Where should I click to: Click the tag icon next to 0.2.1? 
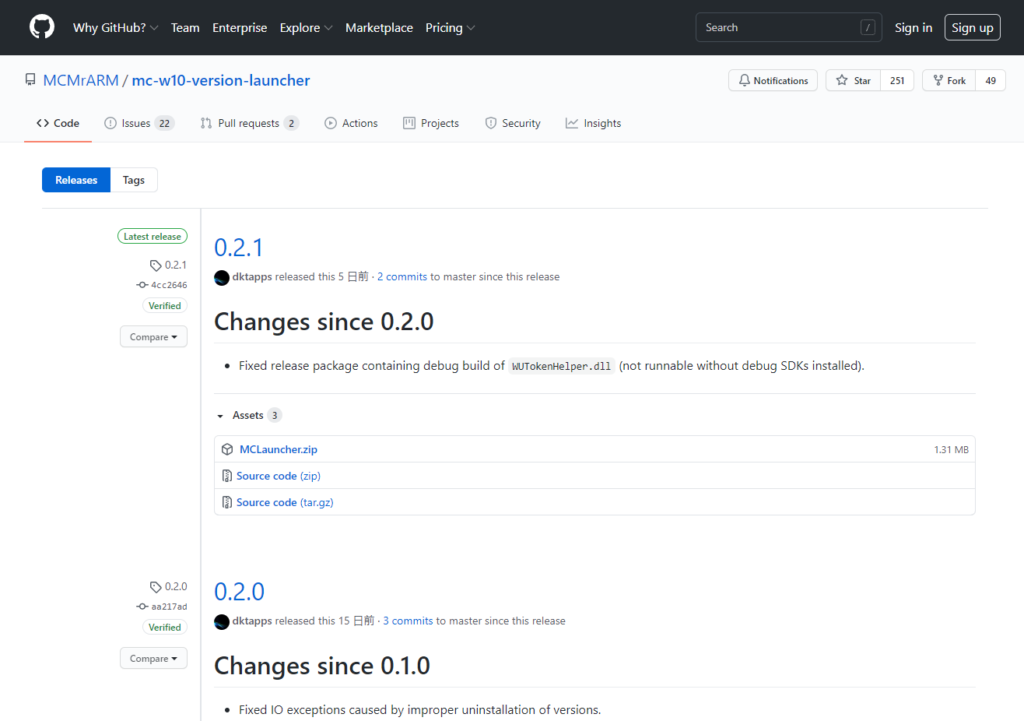pos(155,265)
